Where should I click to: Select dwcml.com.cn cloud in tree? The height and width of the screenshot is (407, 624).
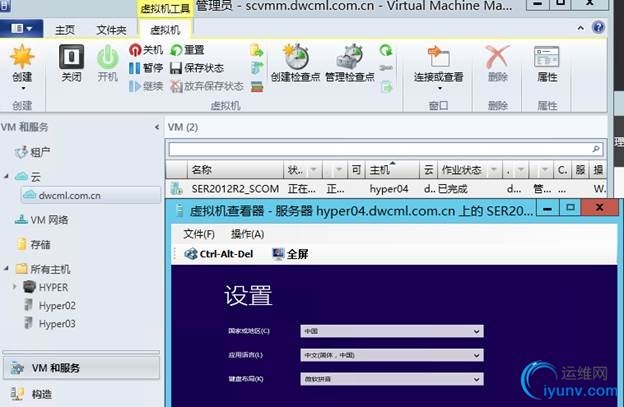[x=91, y=195]
